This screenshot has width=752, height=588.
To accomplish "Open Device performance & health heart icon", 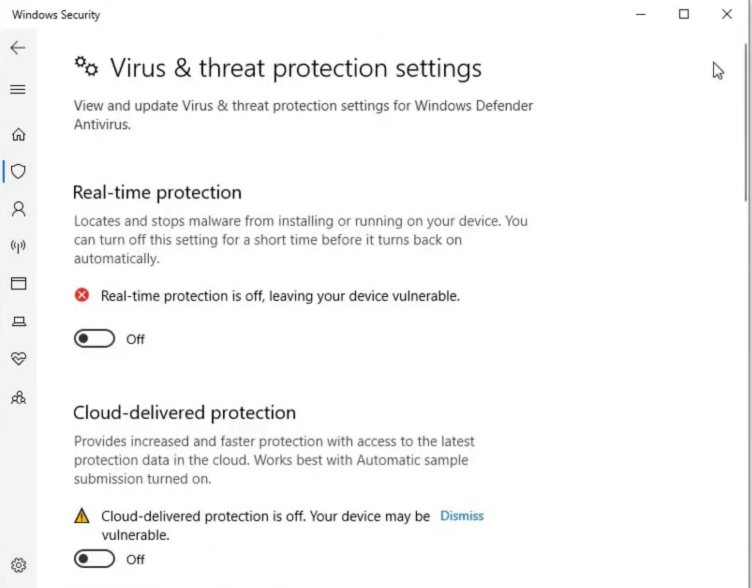I will click(18, 358).
